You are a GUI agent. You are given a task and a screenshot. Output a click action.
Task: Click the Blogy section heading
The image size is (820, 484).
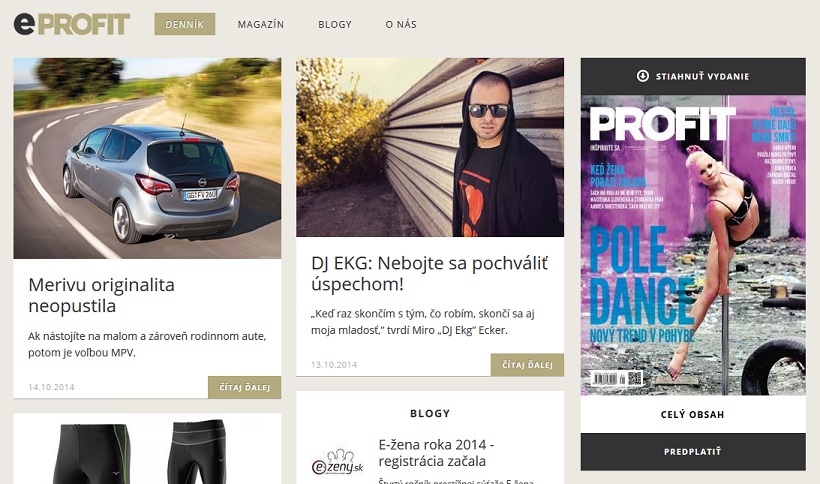coord(430,413)
